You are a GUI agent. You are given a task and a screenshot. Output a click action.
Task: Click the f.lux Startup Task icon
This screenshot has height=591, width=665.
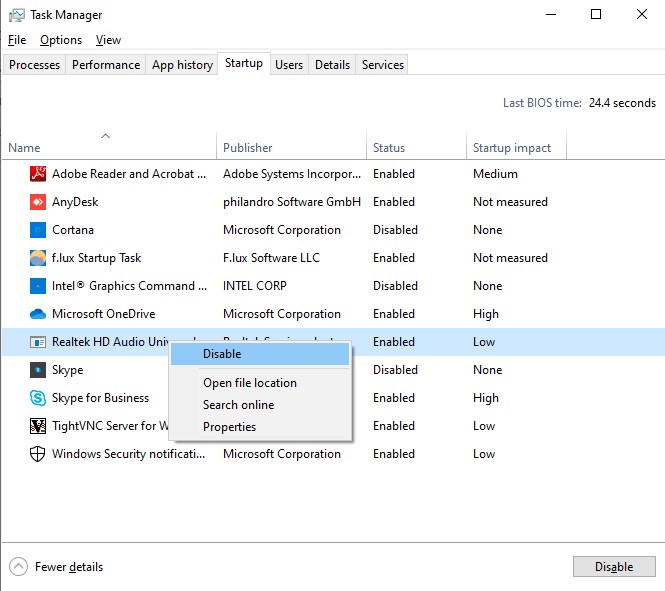coord(38,258)
